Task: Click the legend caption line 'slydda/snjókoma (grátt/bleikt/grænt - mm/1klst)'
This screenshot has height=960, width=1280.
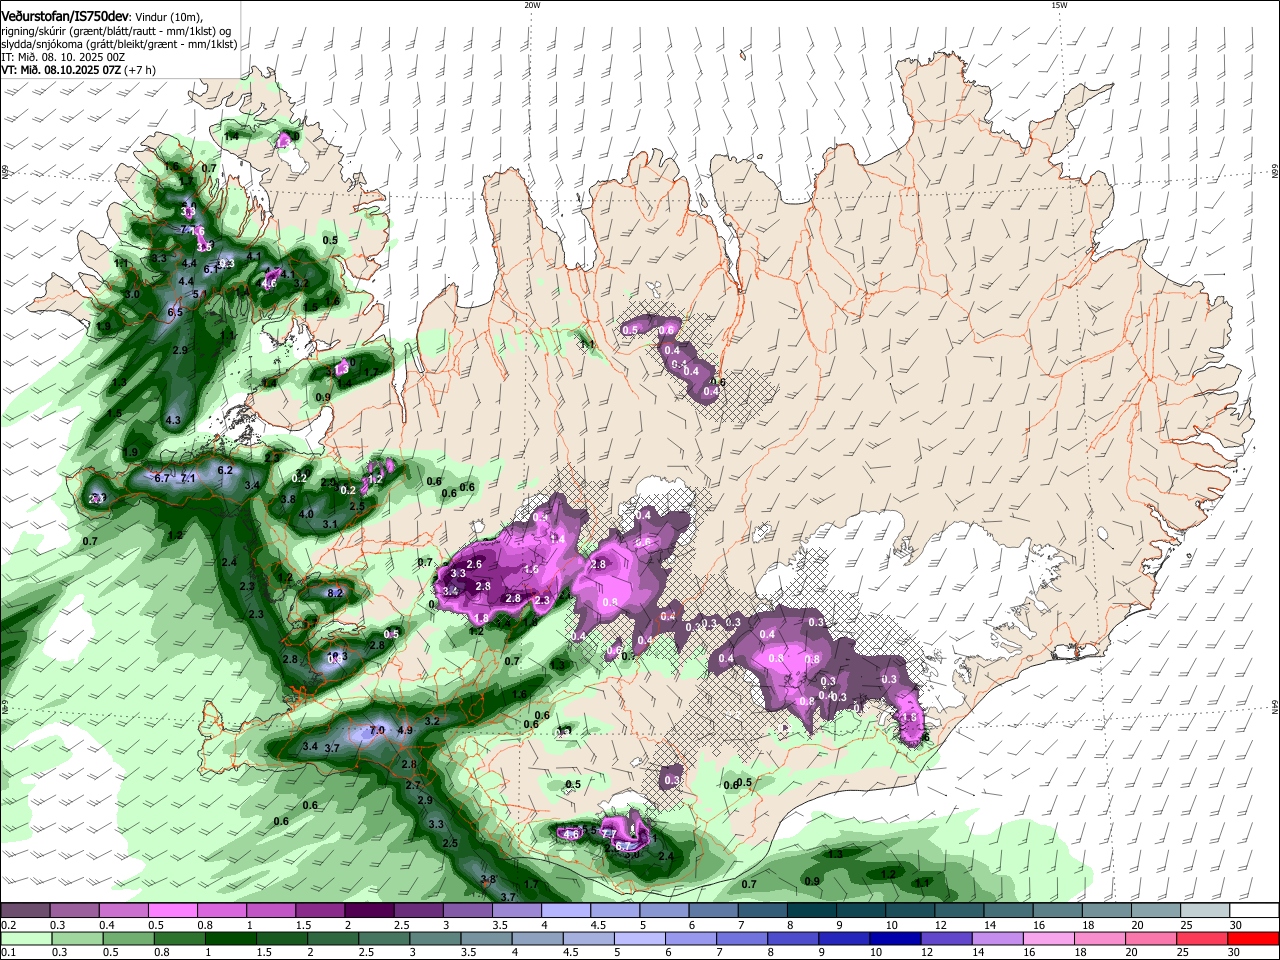Action: (x=119, y=44)
